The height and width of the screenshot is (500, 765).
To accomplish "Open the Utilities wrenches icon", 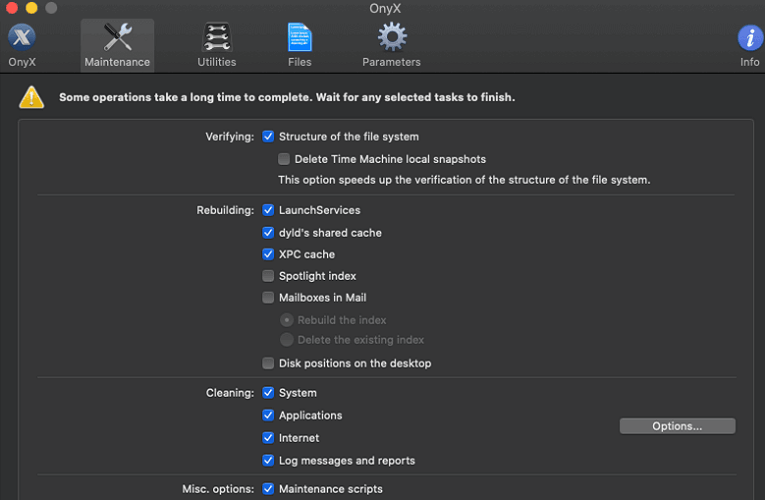I will [217, 37].
